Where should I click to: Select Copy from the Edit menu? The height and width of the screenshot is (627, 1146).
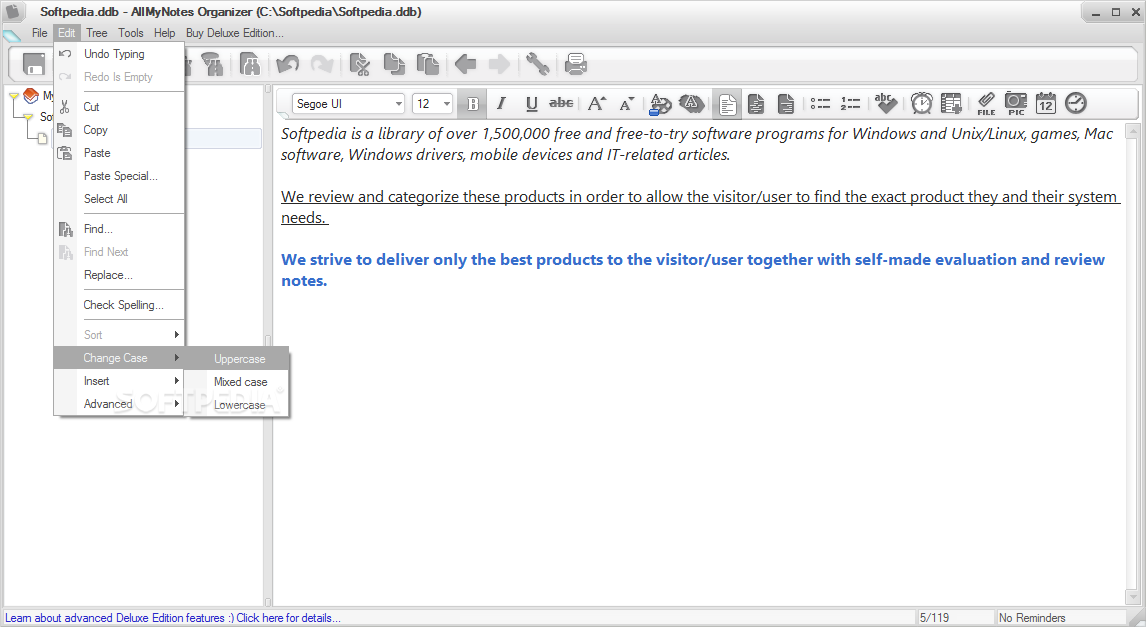point(119,130)
